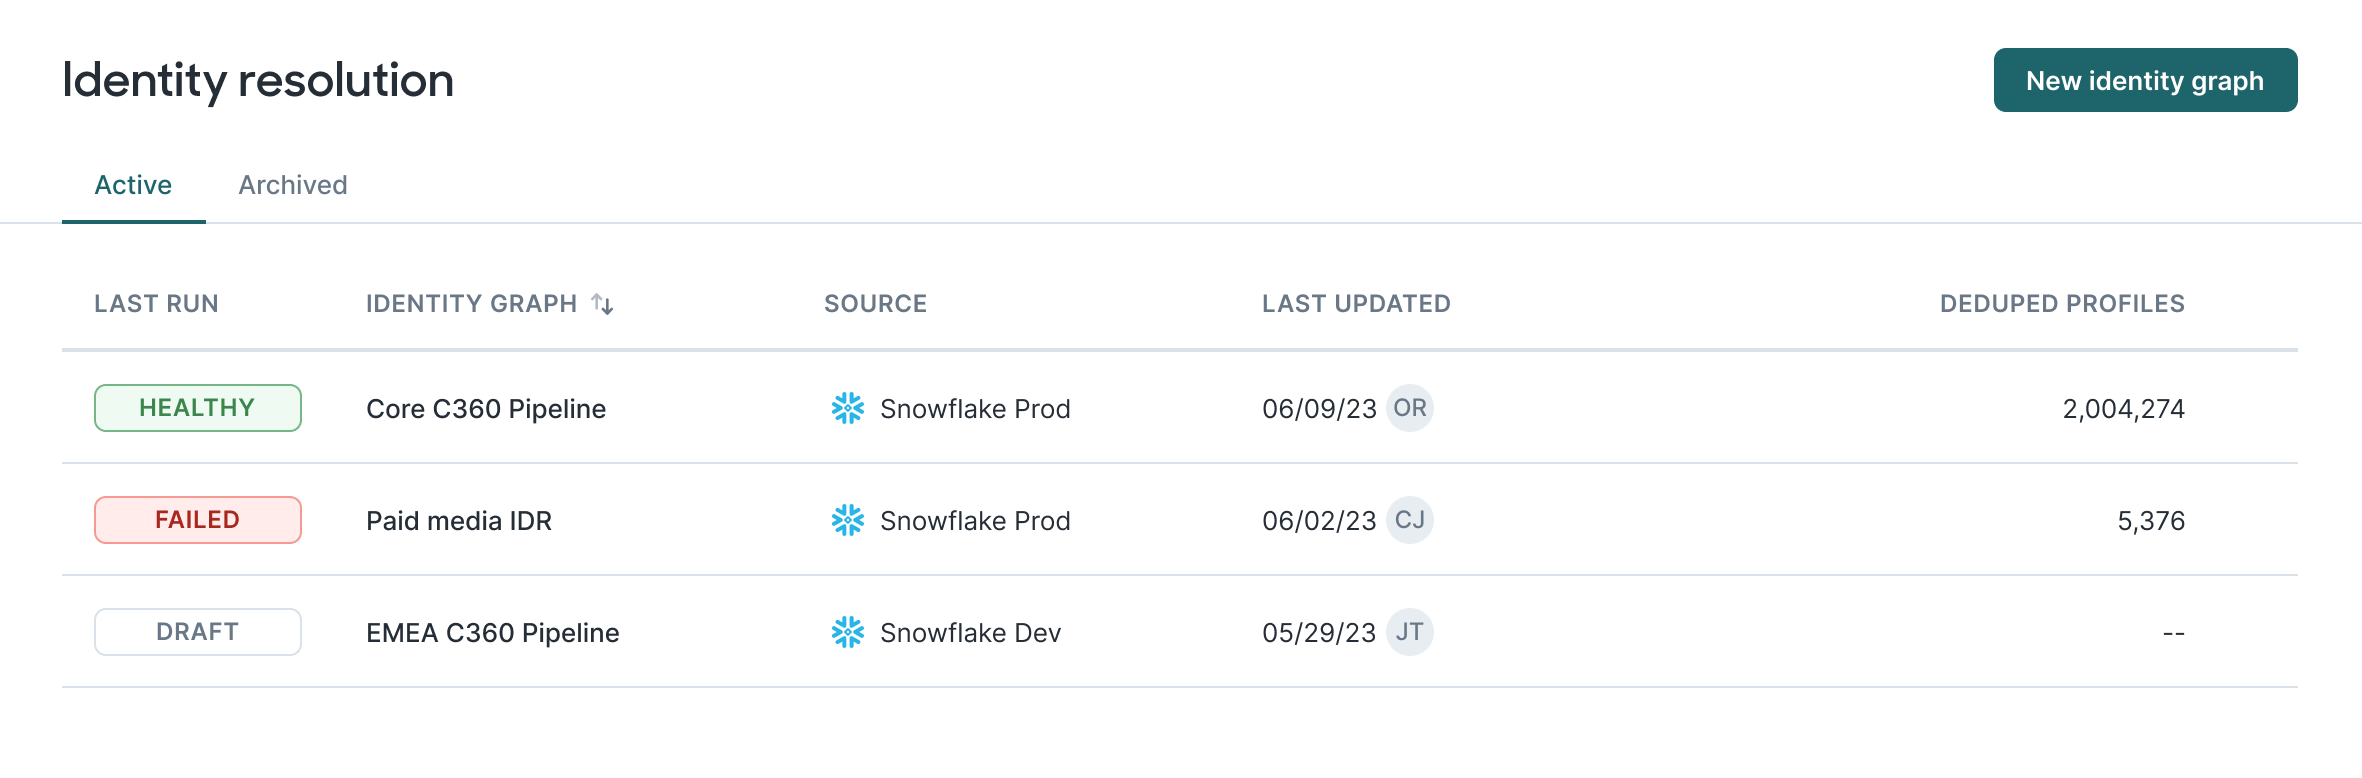This screenshot has width=2362, height=778.
Task: Open the EMEA C360 Pipeline graph
Action: click(x=493, y=633)
